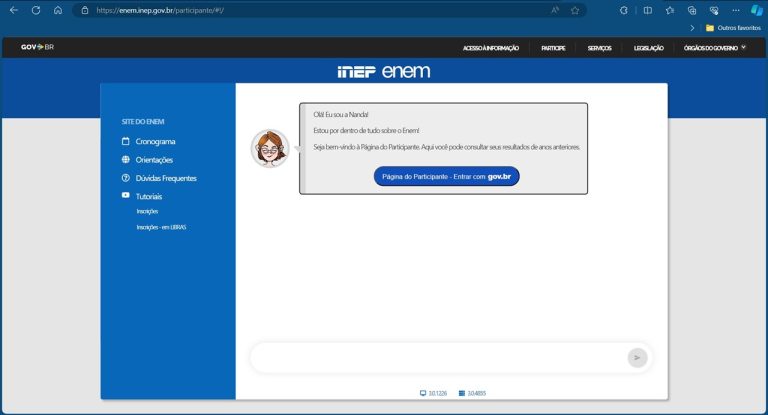Image resolution: width=768 pixels, height=415 pixels.
Task: Open the Outros favoritos folder
Action: pyautogui.click(x=733, y=28)
